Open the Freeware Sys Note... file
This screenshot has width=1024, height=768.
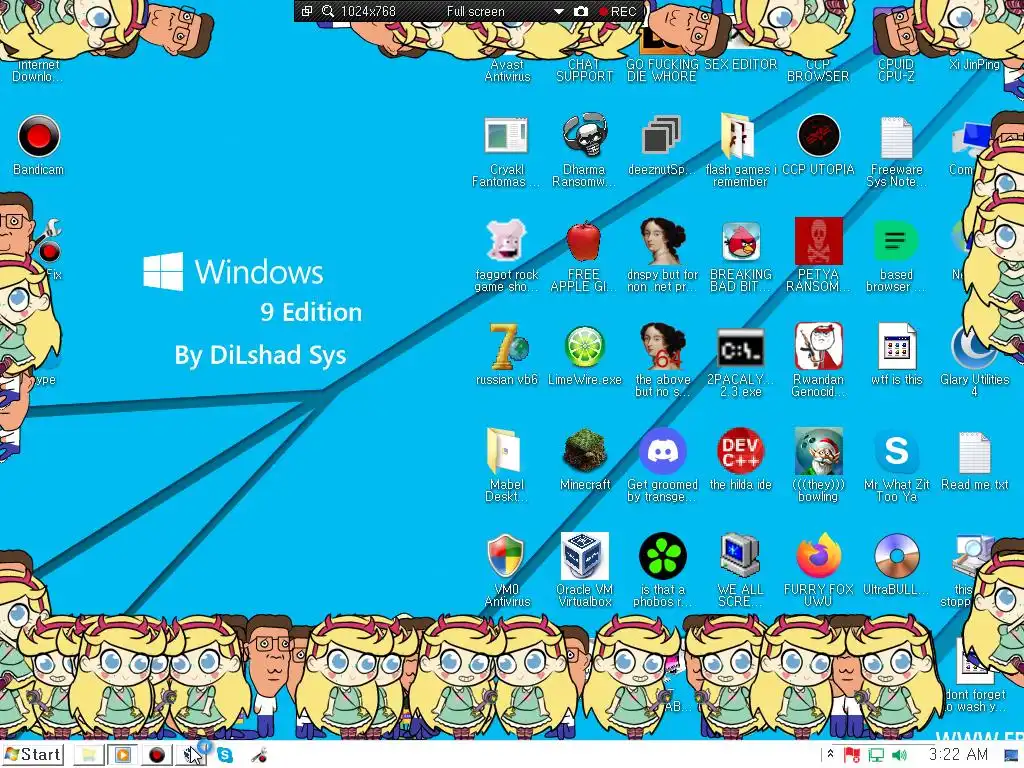point(896,137)
